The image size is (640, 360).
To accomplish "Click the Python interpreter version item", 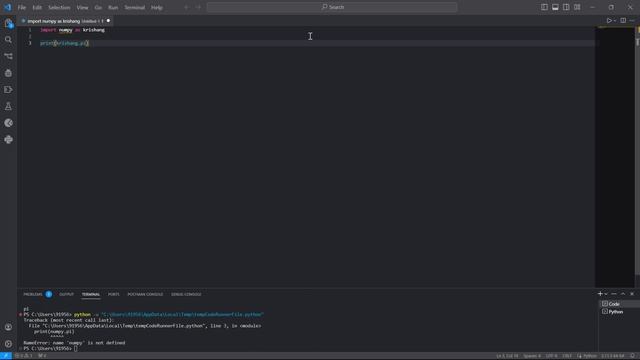I will [x=613, y=356].
